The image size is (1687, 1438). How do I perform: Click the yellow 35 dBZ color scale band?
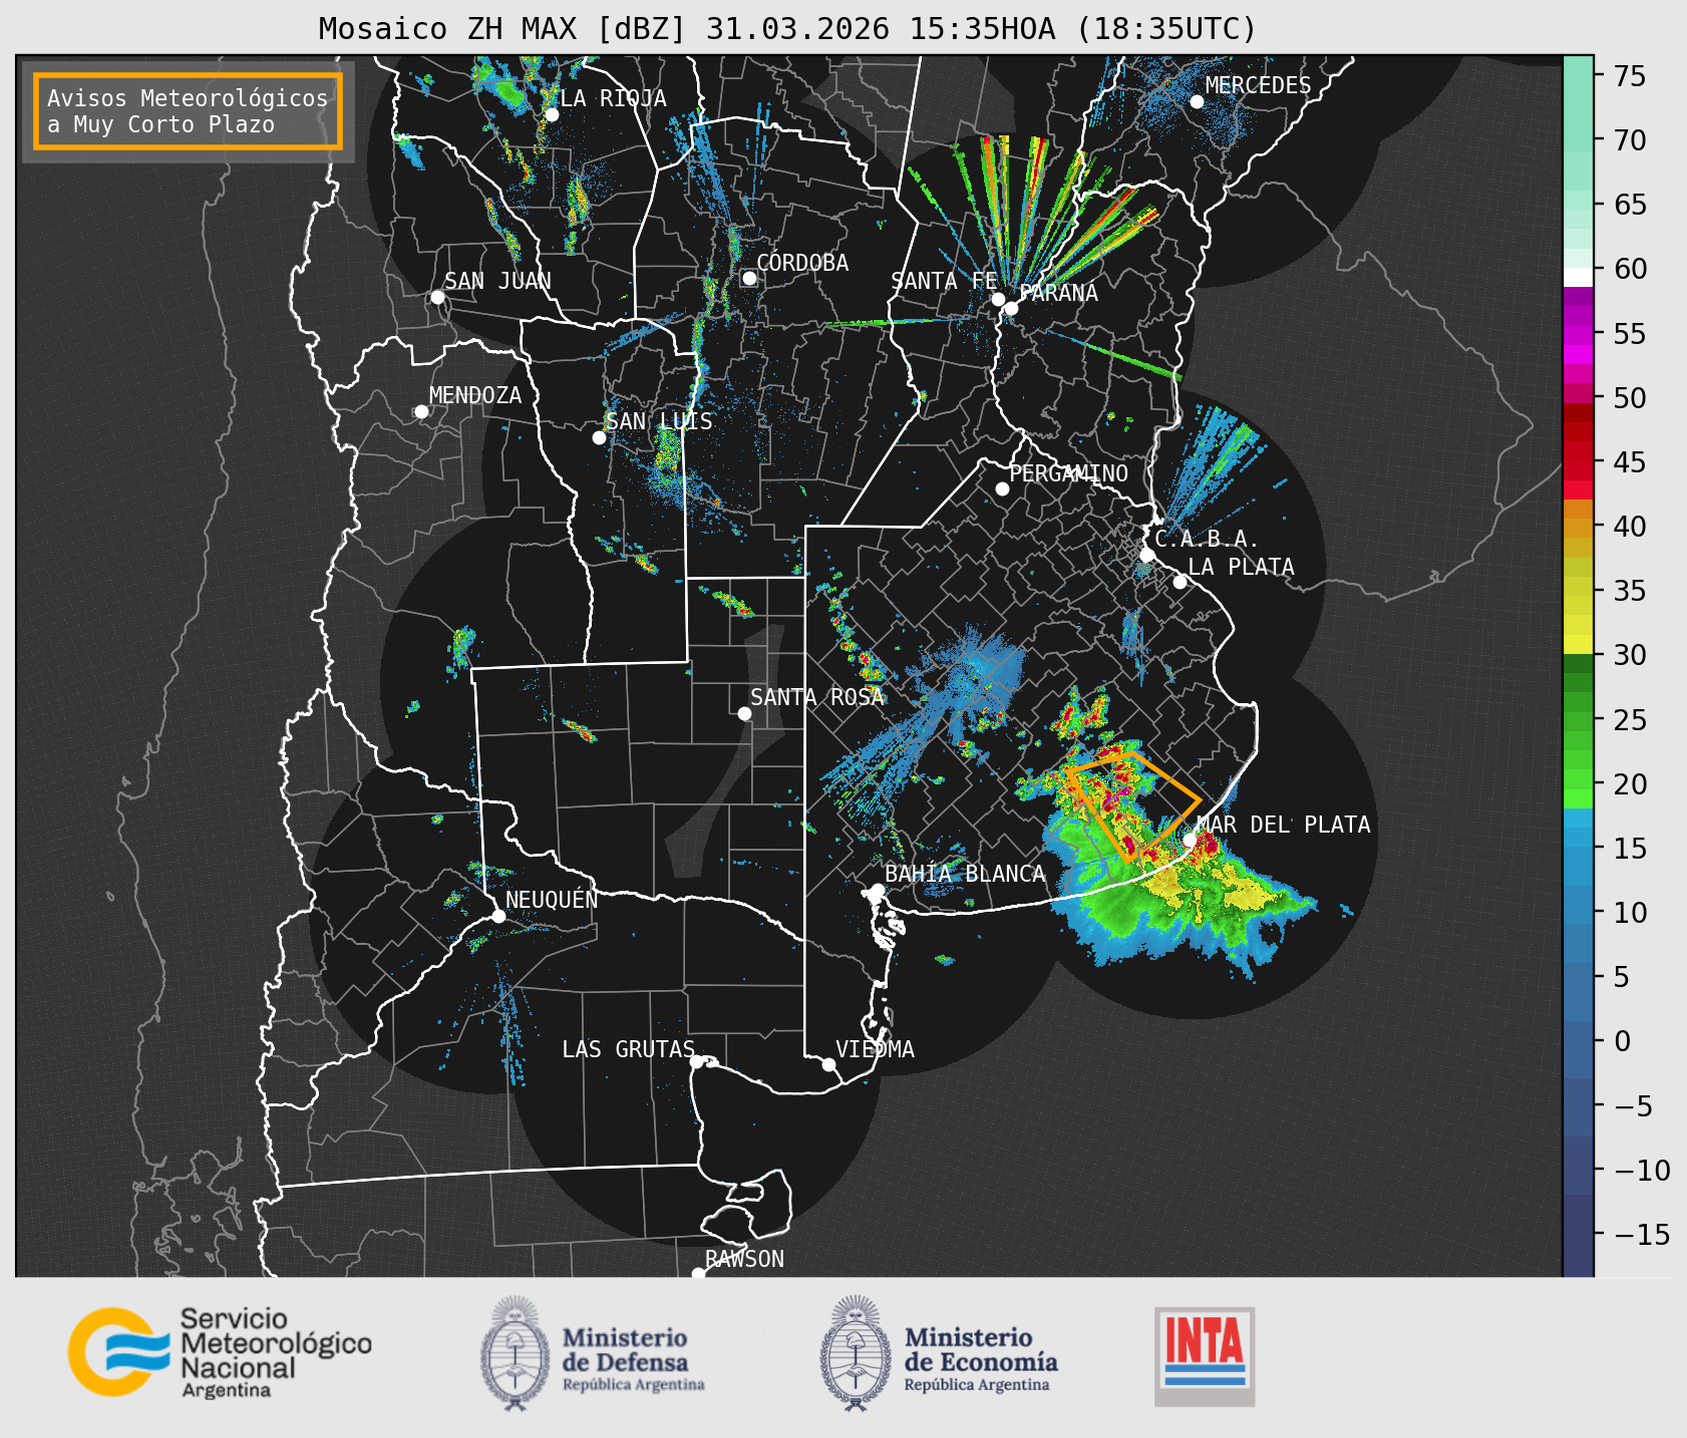tap(1578, 591)
